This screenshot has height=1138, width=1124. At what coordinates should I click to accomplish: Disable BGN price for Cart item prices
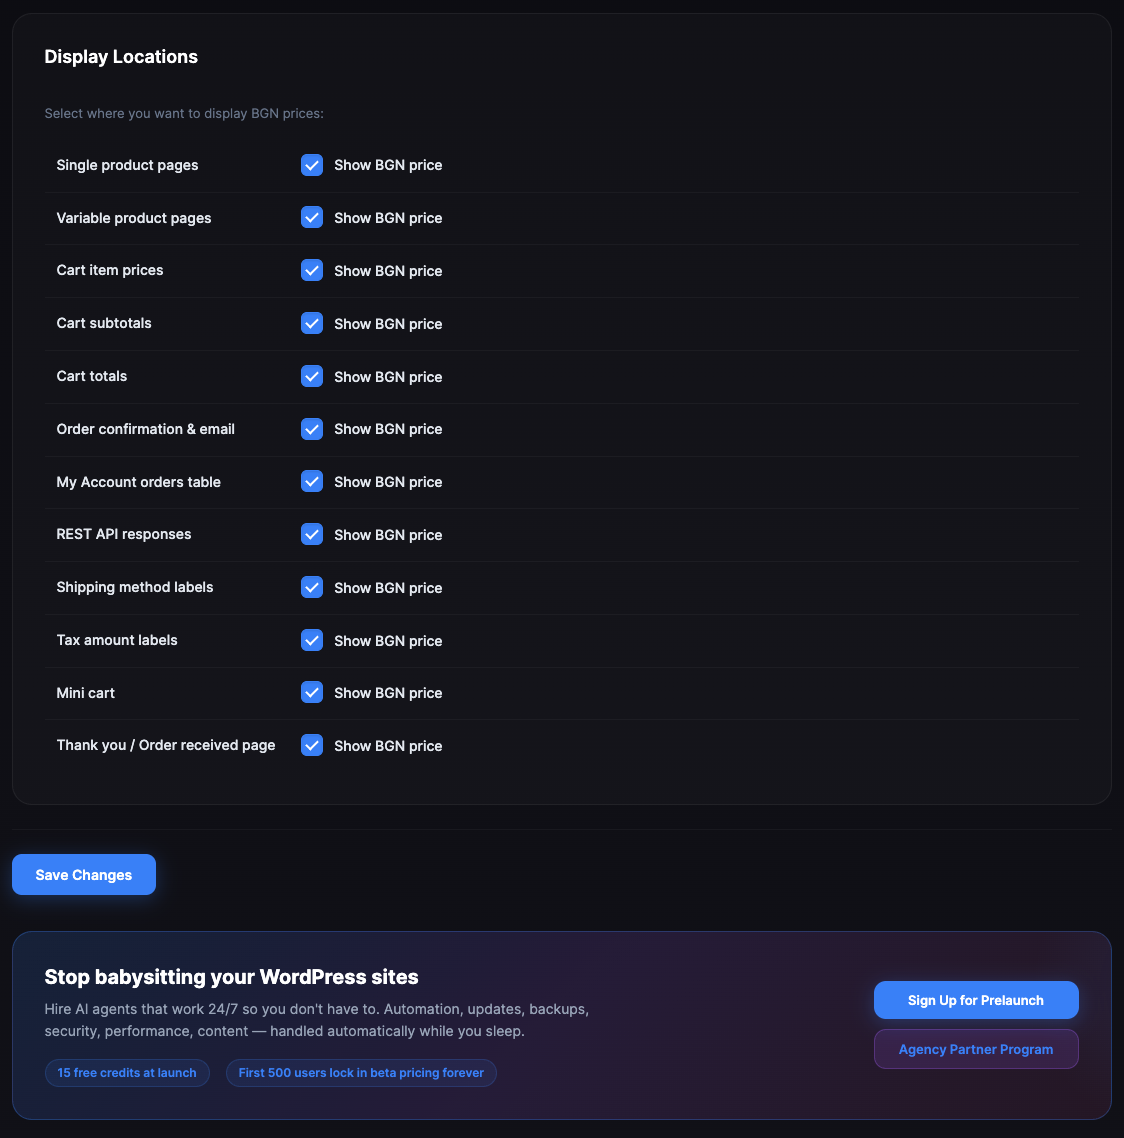click(x=312, y=271)
